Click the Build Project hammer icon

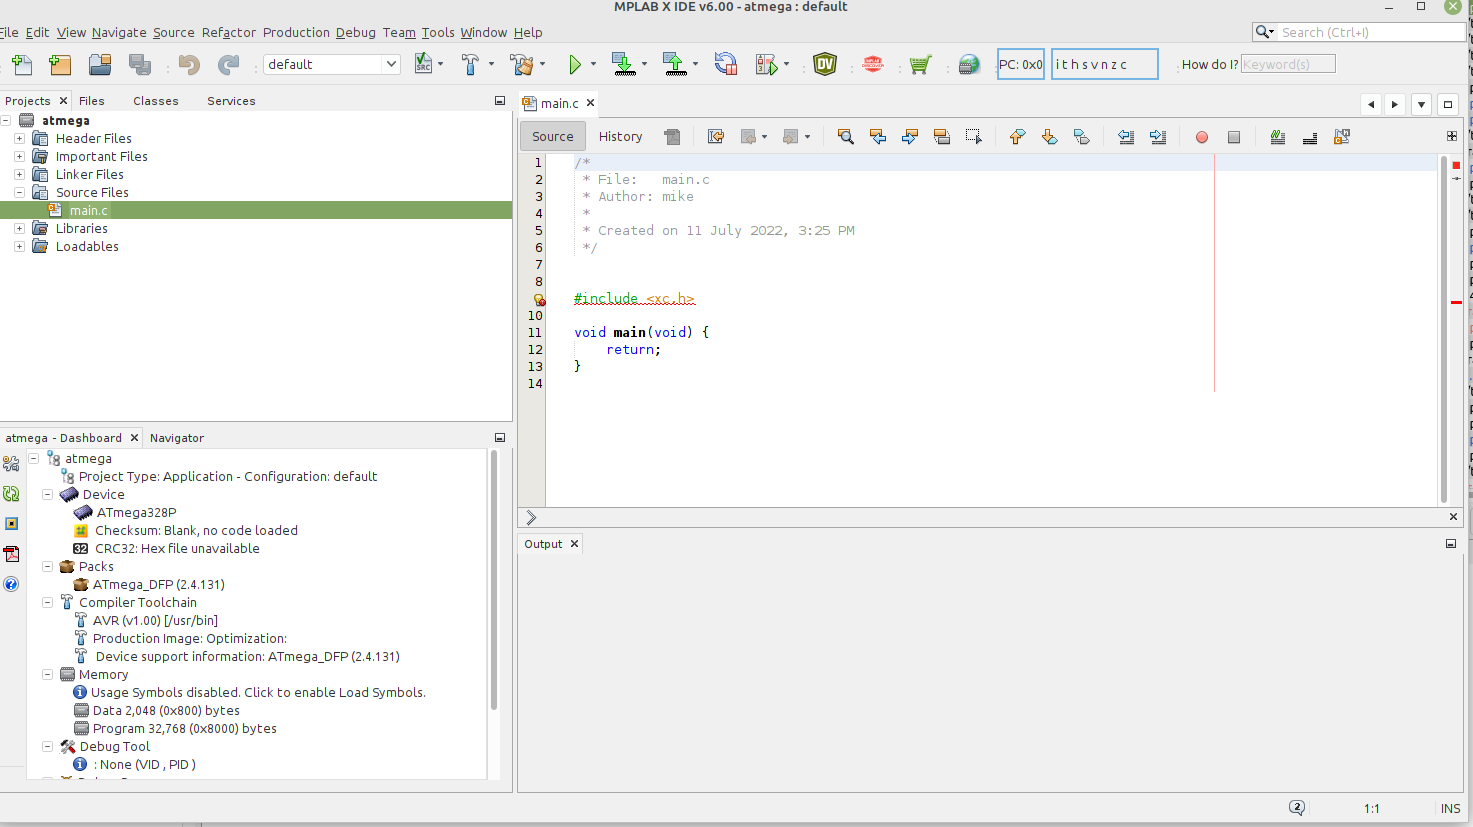470,65
